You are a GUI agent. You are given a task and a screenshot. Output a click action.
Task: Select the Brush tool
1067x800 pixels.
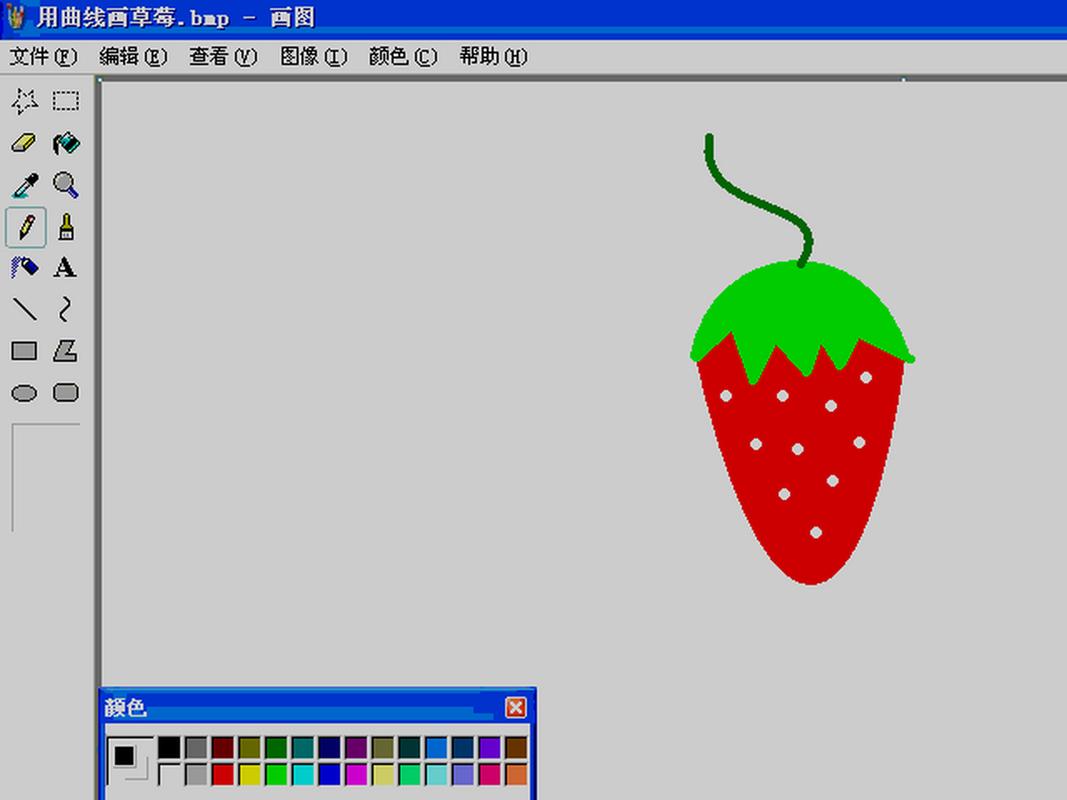point(64,227)
